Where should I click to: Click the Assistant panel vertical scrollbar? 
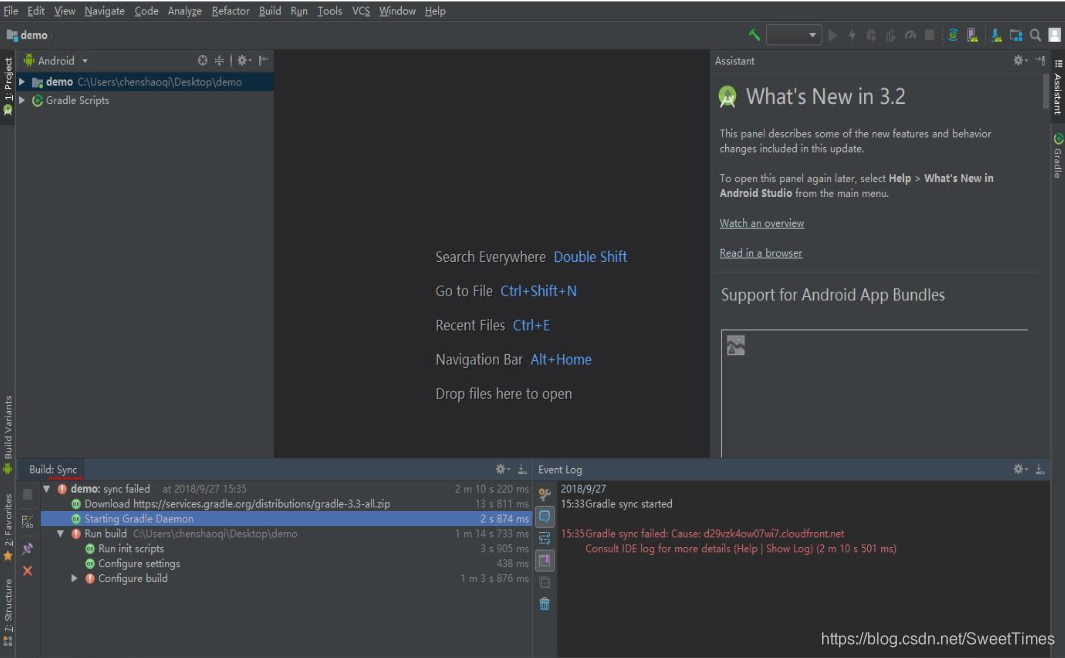pos(1045,91)
